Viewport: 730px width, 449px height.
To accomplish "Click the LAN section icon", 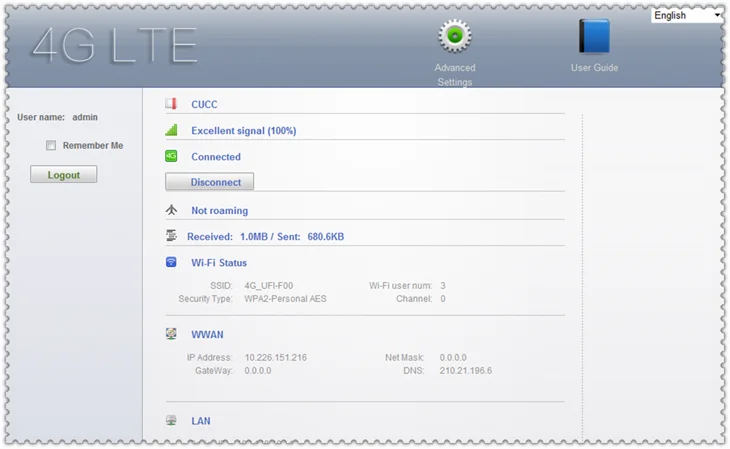I will 171,421.
